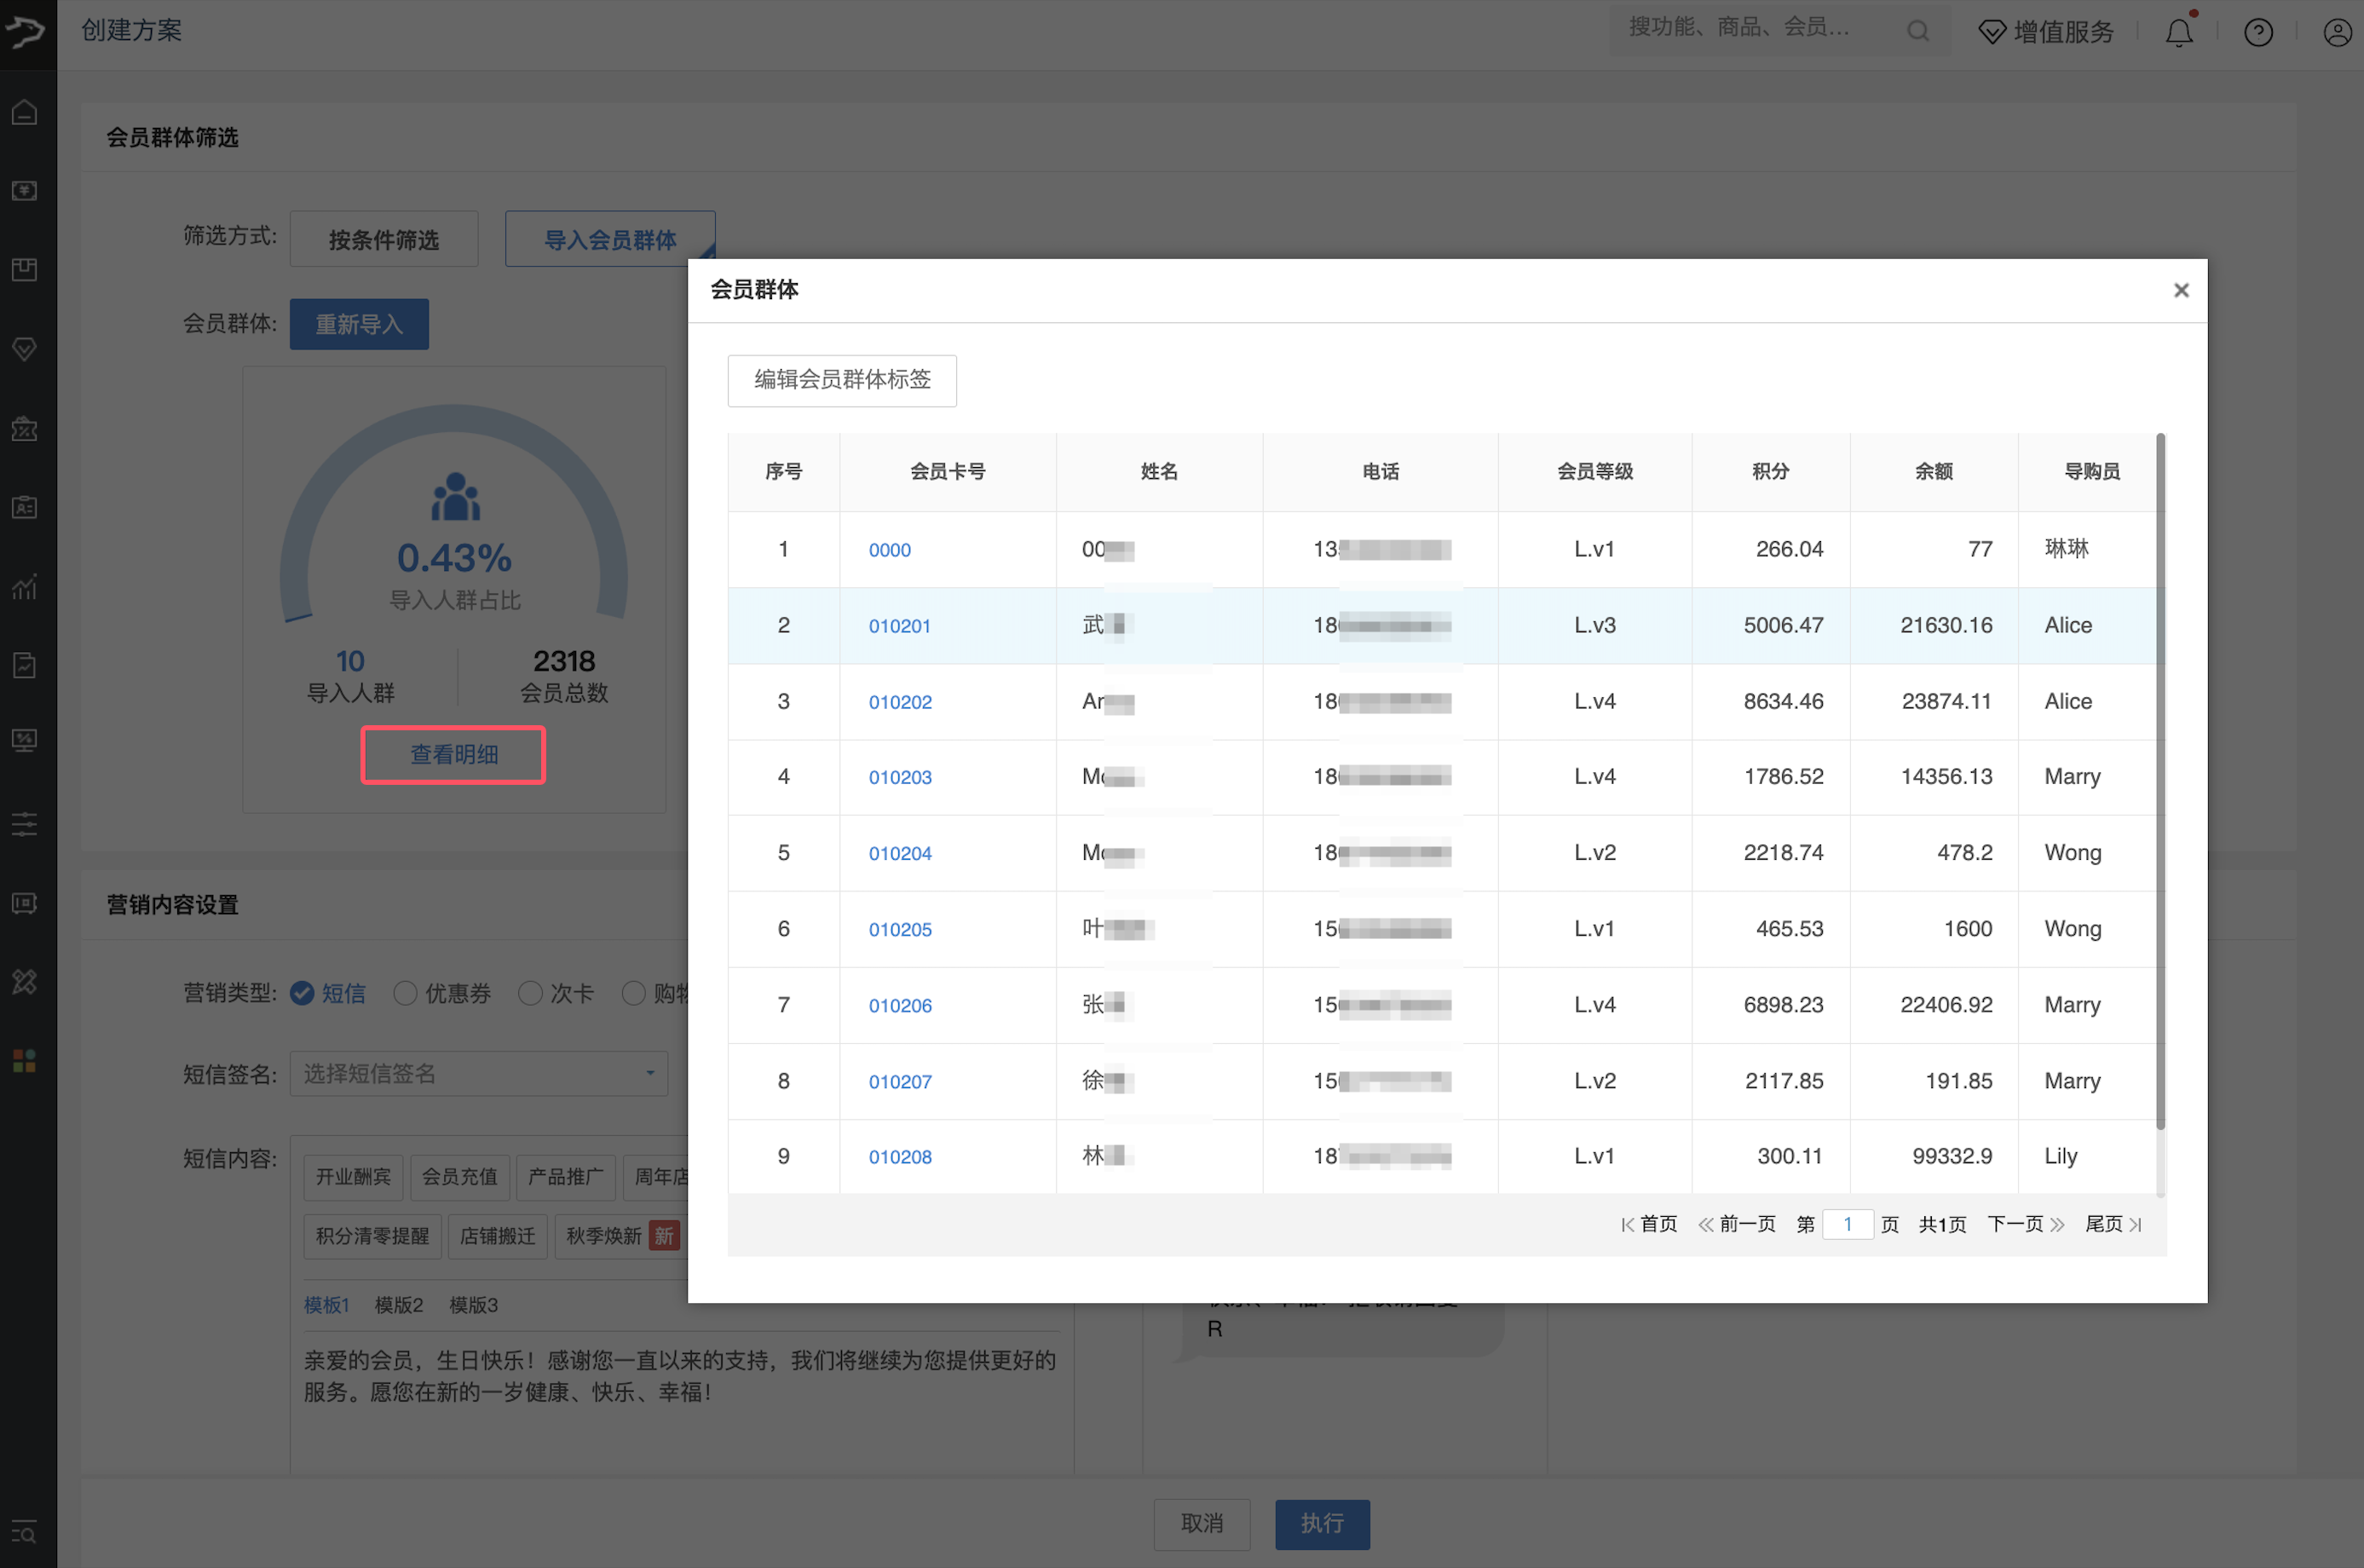Select the 优惠券 marketing type radio

405,993
